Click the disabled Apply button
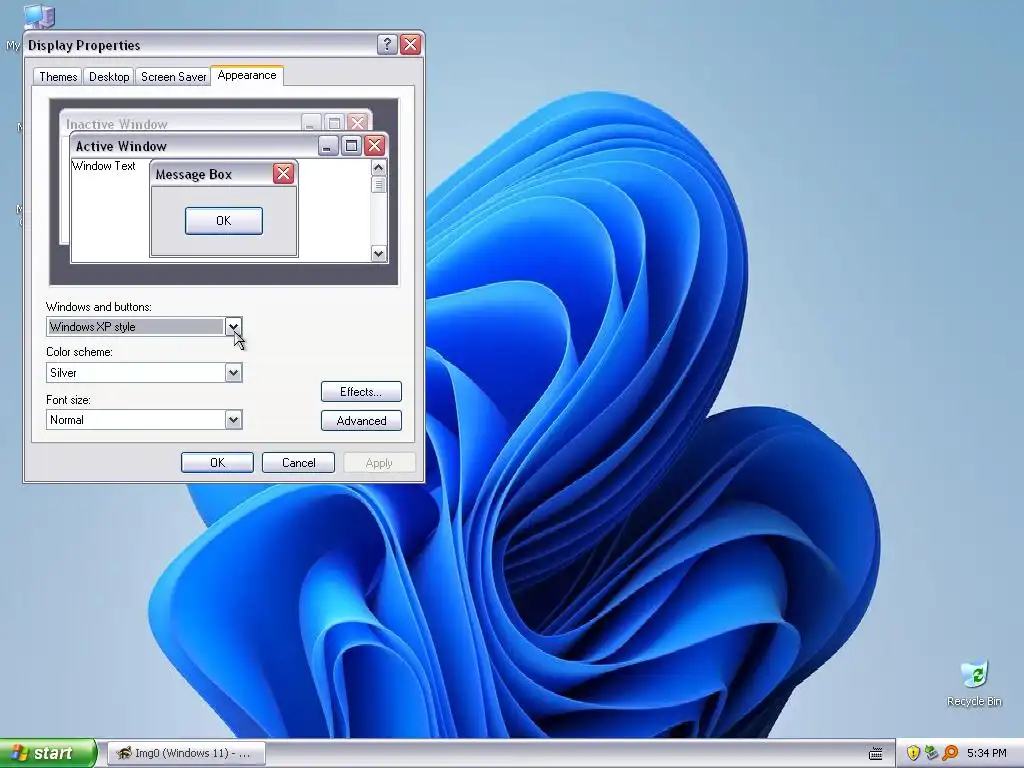Screen dimensions: 1024x768 click(379, 462)
